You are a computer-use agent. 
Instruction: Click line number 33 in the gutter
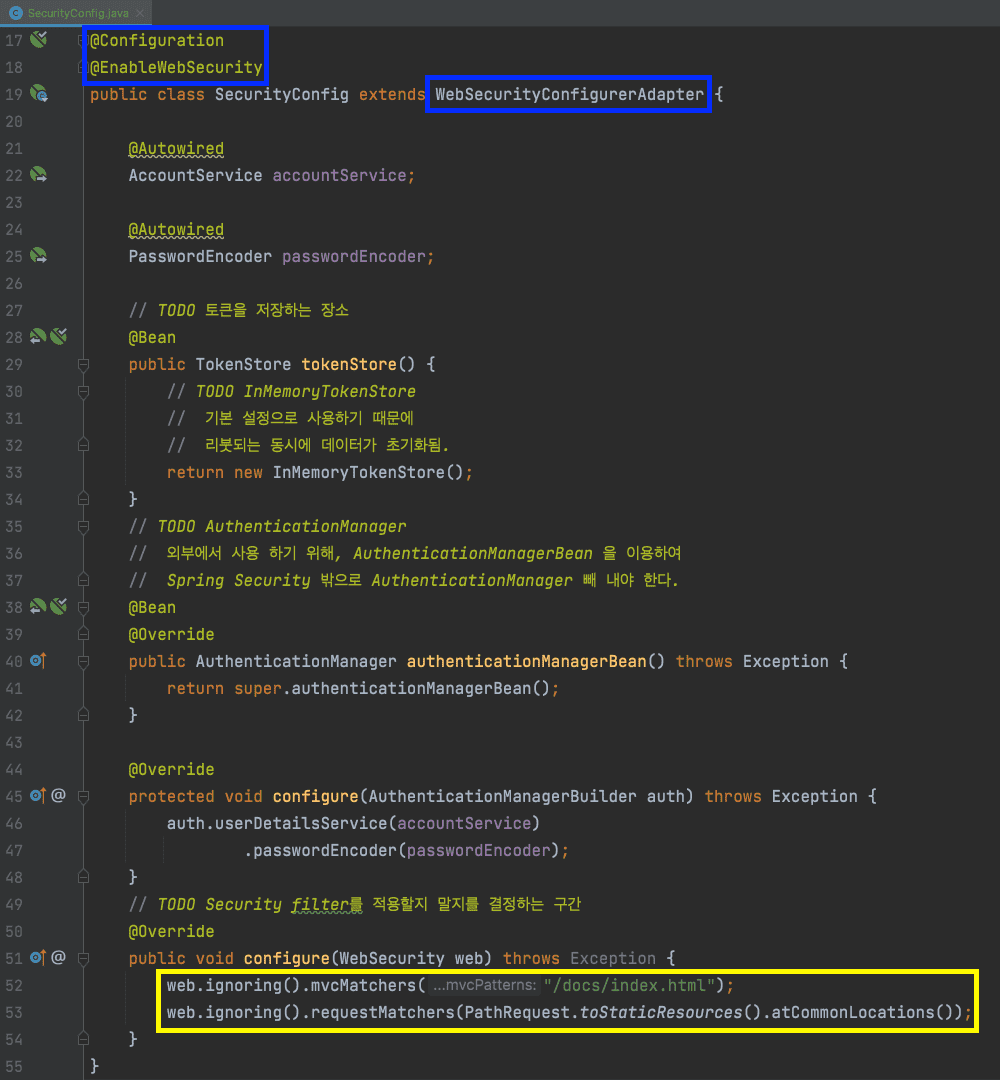(x=14, y=472)
